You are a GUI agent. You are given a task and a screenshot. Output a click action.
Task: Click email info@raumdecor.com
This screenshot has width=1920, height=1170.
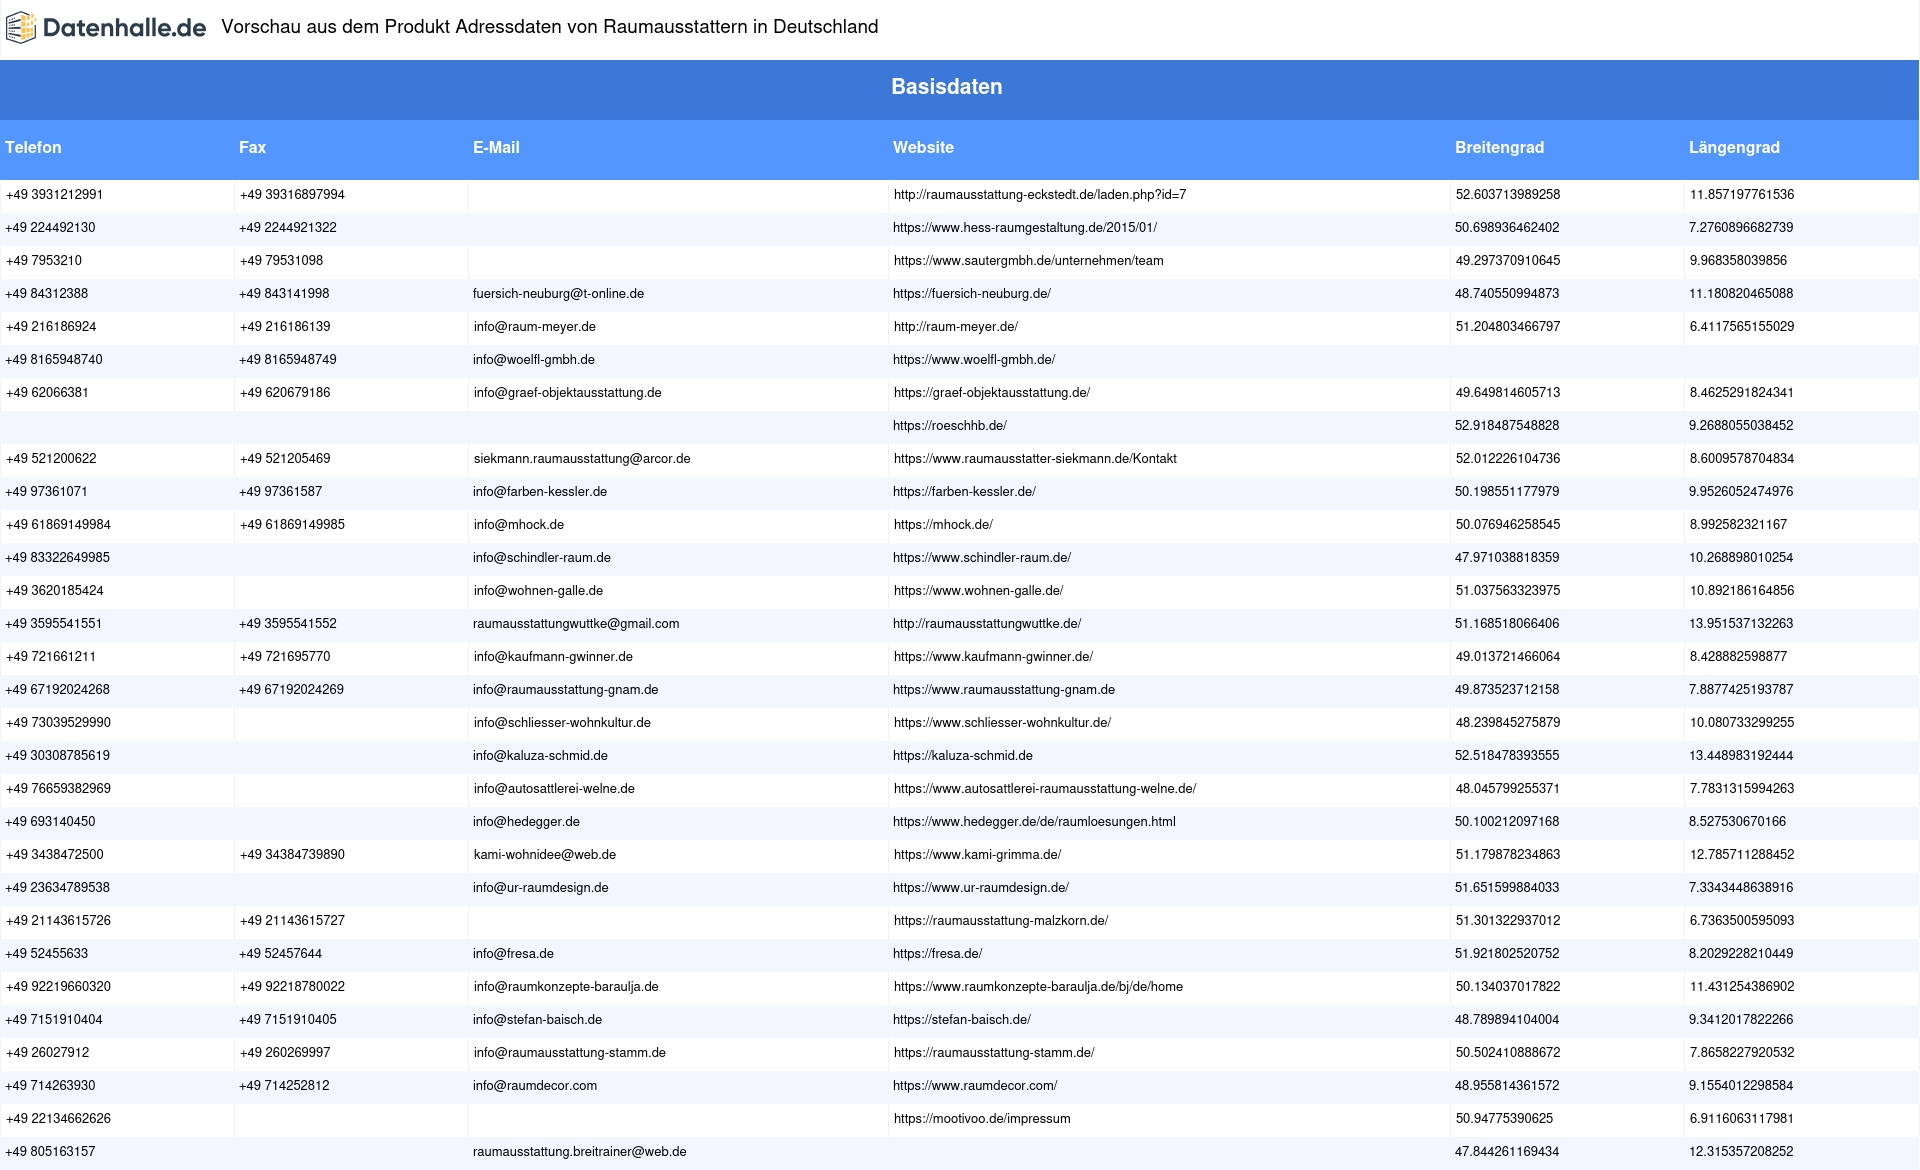535,1086
